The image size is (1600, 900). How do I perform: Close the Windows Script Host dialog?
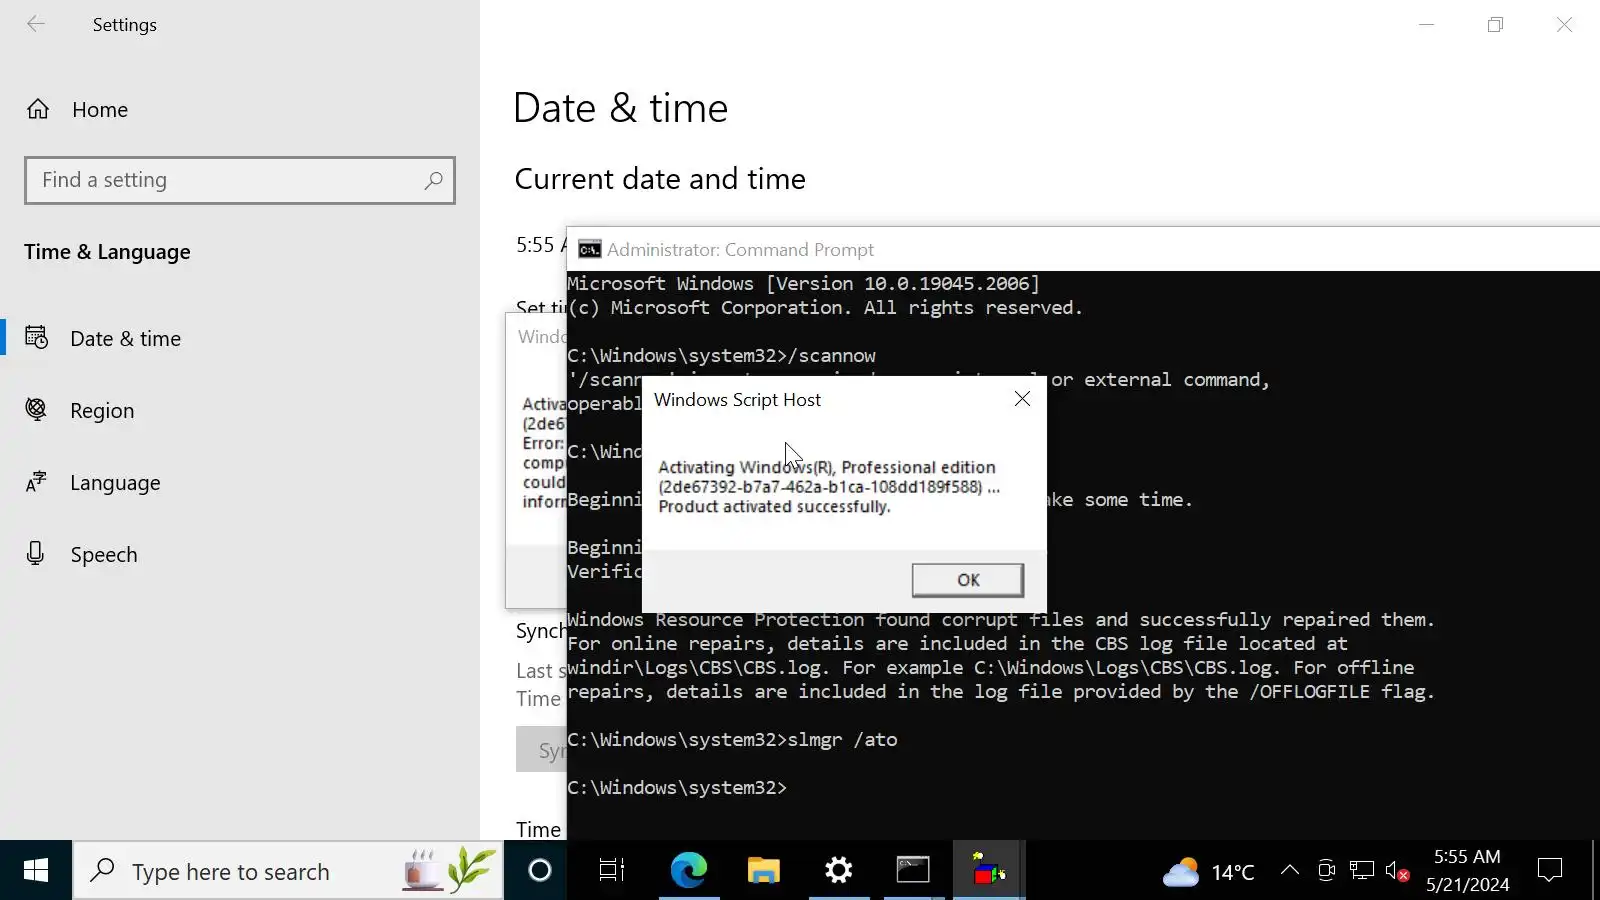click(1022, 399)
